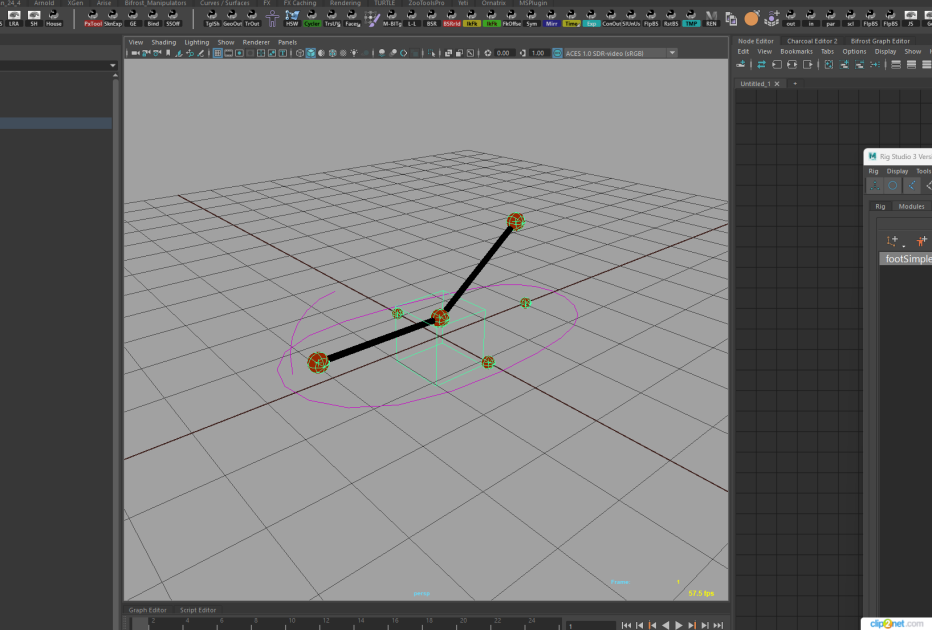This screenshot has width=932, height=630.
Task: Open the viewport View menu
Action: (x=136, y=42)
